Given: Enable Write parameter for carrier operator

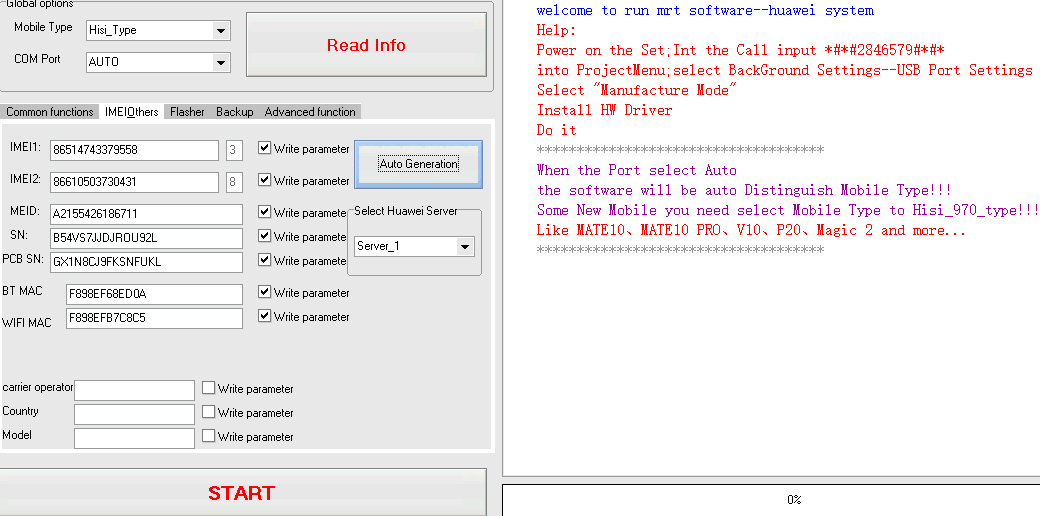Looking at the screenshot, I should click(208, 389).
